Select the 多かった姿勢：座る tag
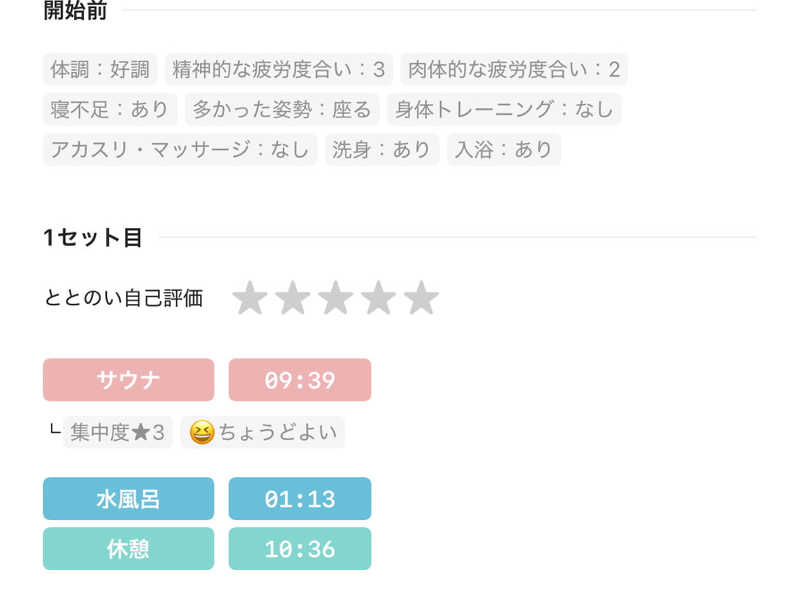The width and height of the screenshot is (800, 600). (x=282, y=109)
